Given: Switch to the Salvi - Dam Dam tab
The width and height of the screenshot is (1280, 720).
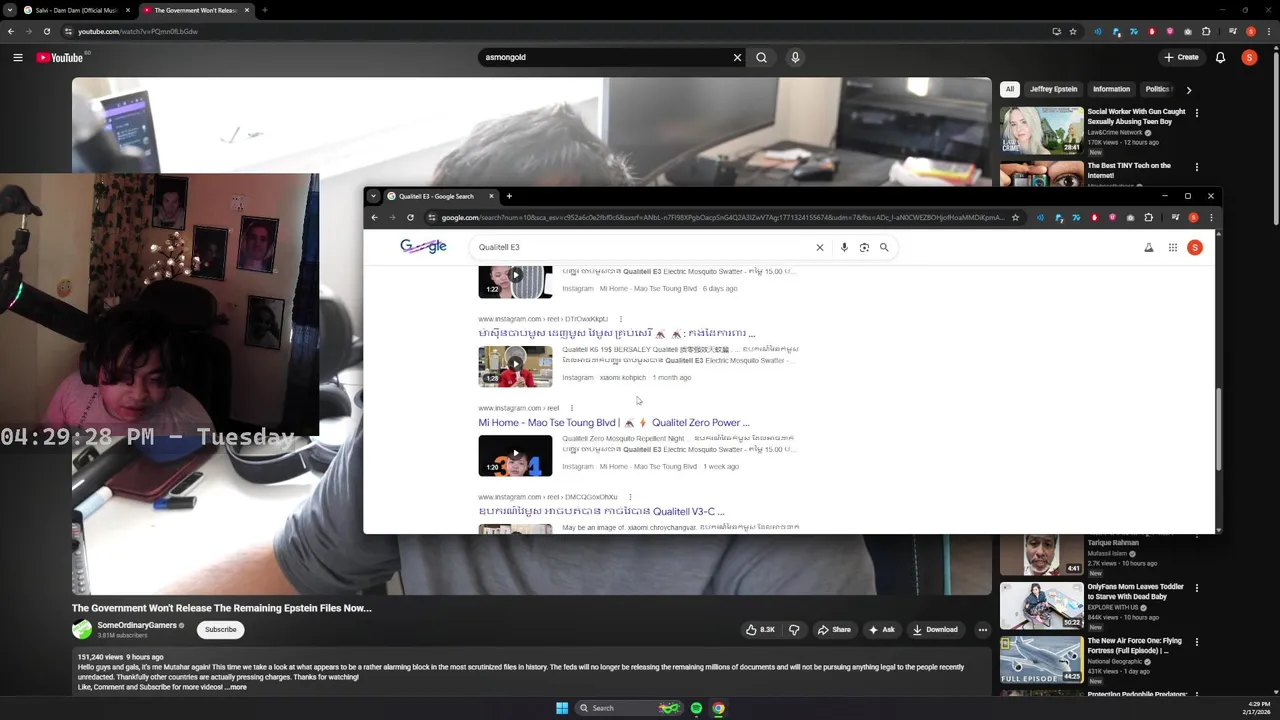Looking at the screenshot, I should pos(77,10).
